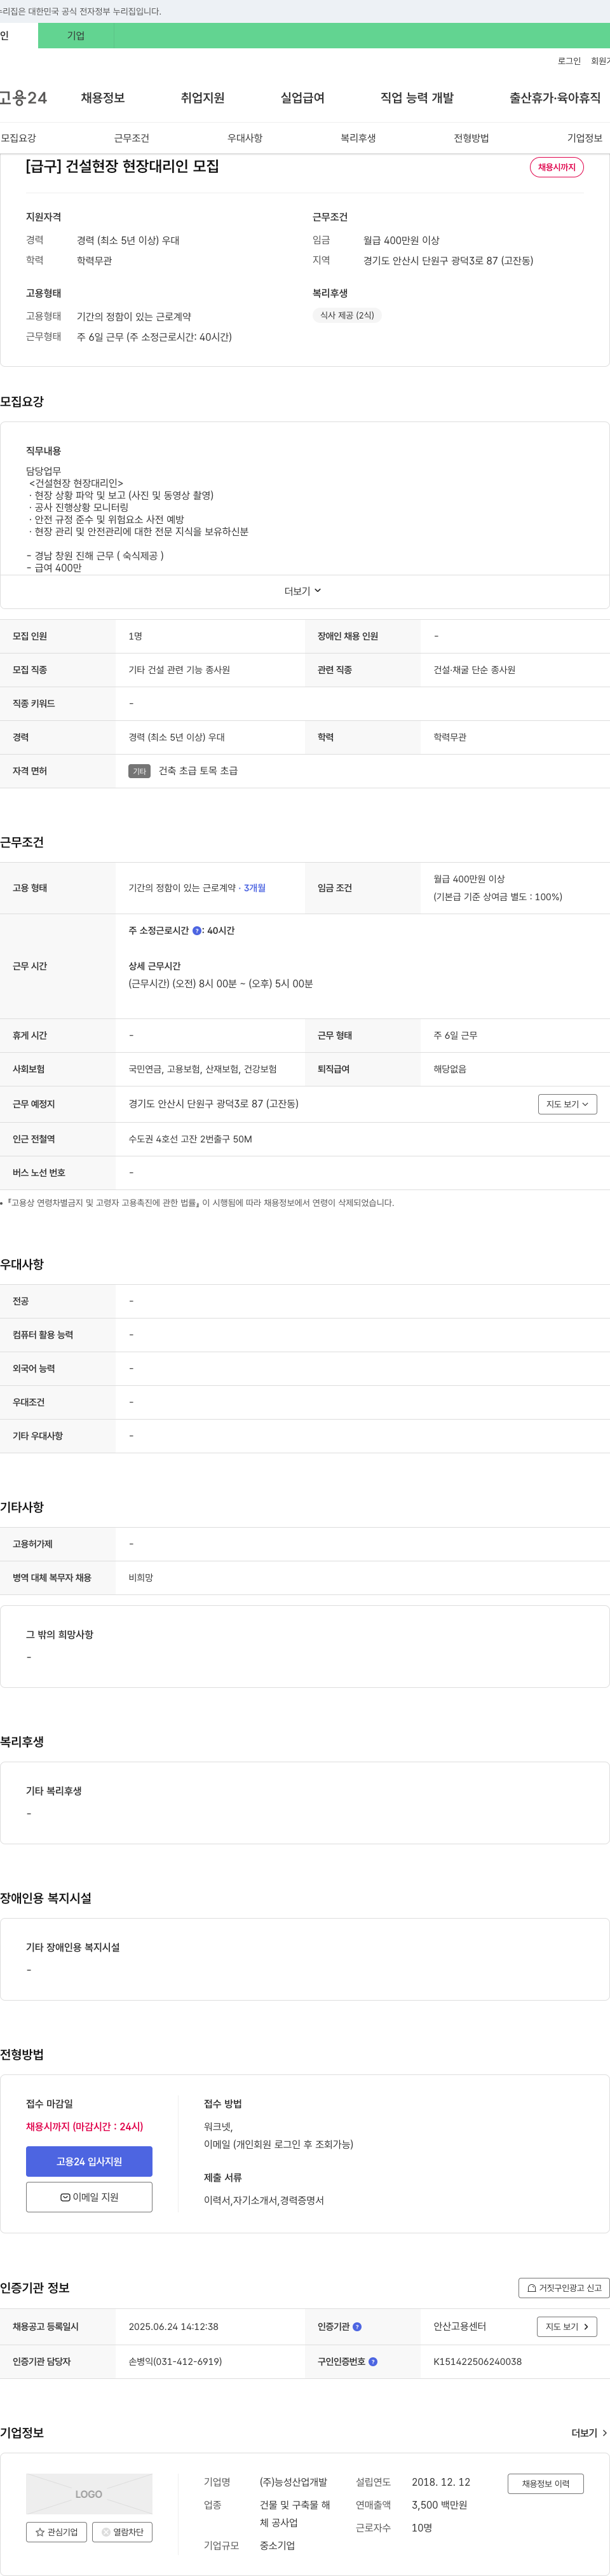Open 지도 보기 for 안산고용센터
The width and height of the screenshot is (610, 2576).
tap(568, 2327)
